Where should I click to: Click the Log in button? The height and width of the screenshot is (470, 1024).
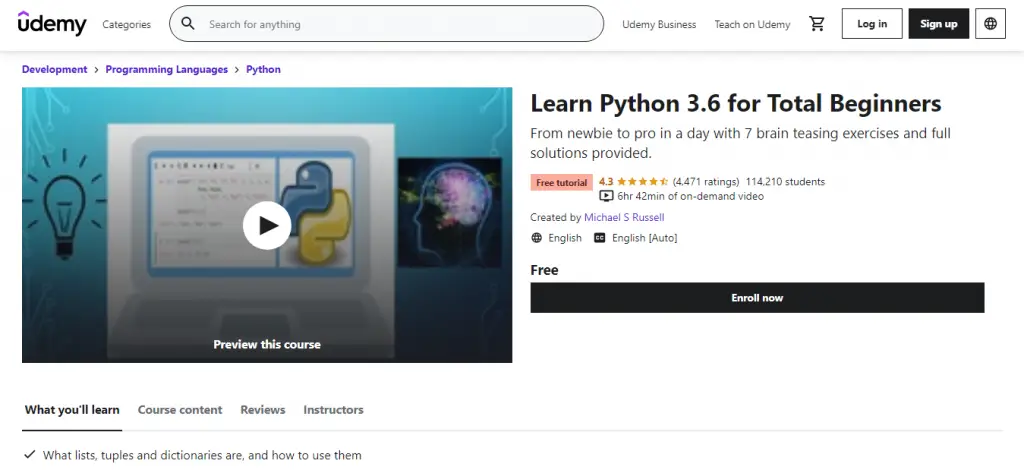tap(872, 24)
